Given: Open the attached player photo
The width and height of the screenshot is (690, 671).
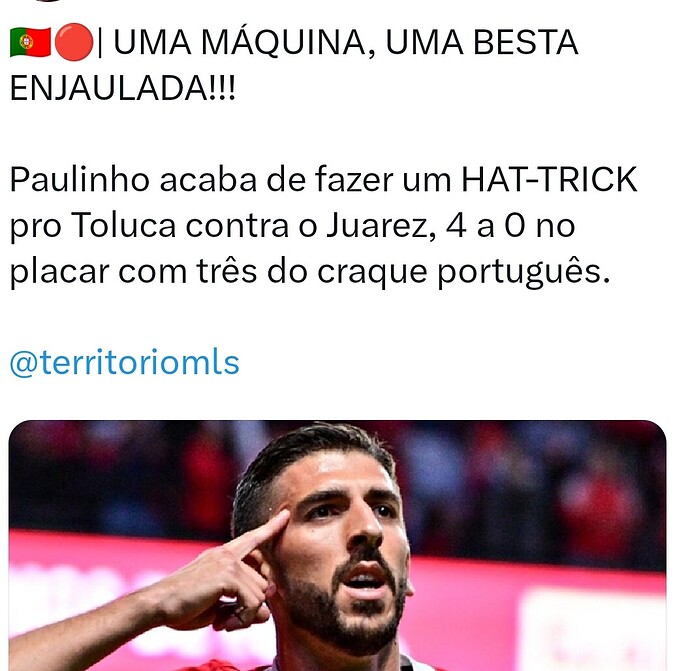Looking at the screenshot, I should (338, 546).
